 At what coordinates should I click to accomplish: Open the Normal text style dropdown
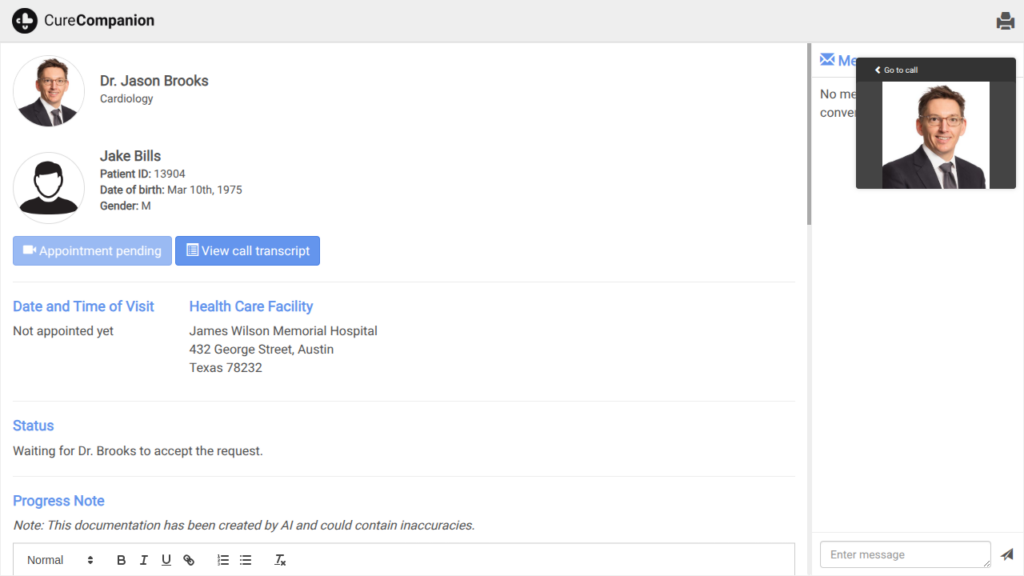(x=60, y=560)
